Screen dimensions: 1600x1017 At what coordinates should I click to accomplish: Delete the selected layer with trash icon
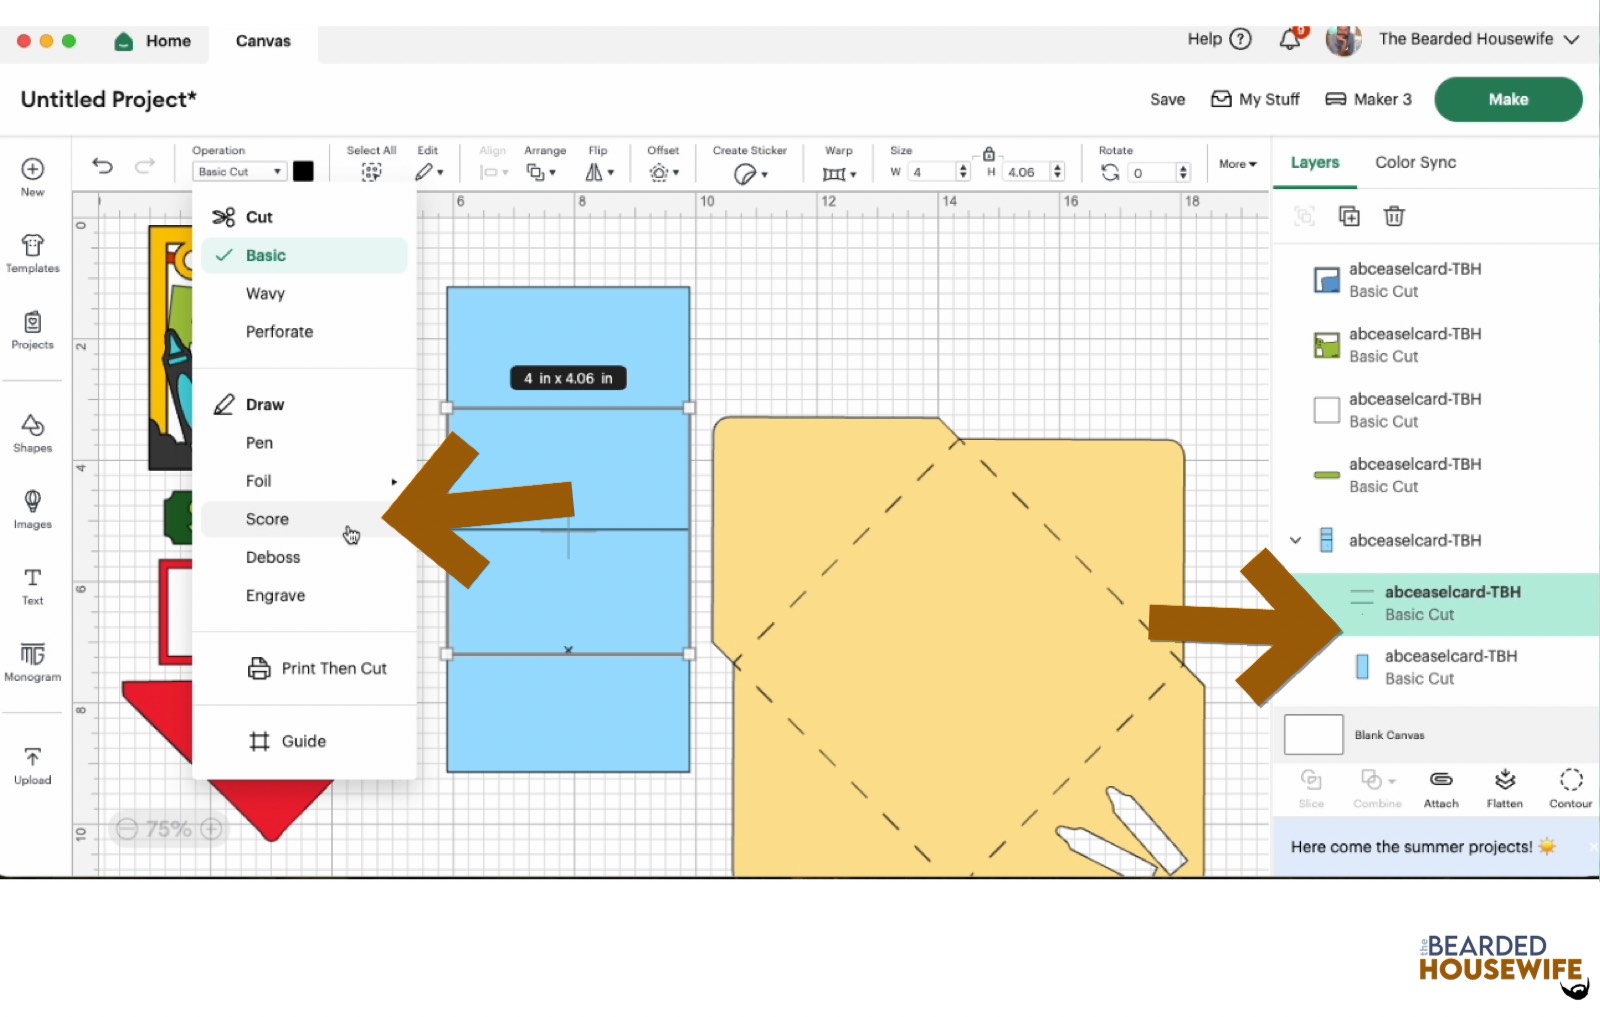(x=1394, y=216)
